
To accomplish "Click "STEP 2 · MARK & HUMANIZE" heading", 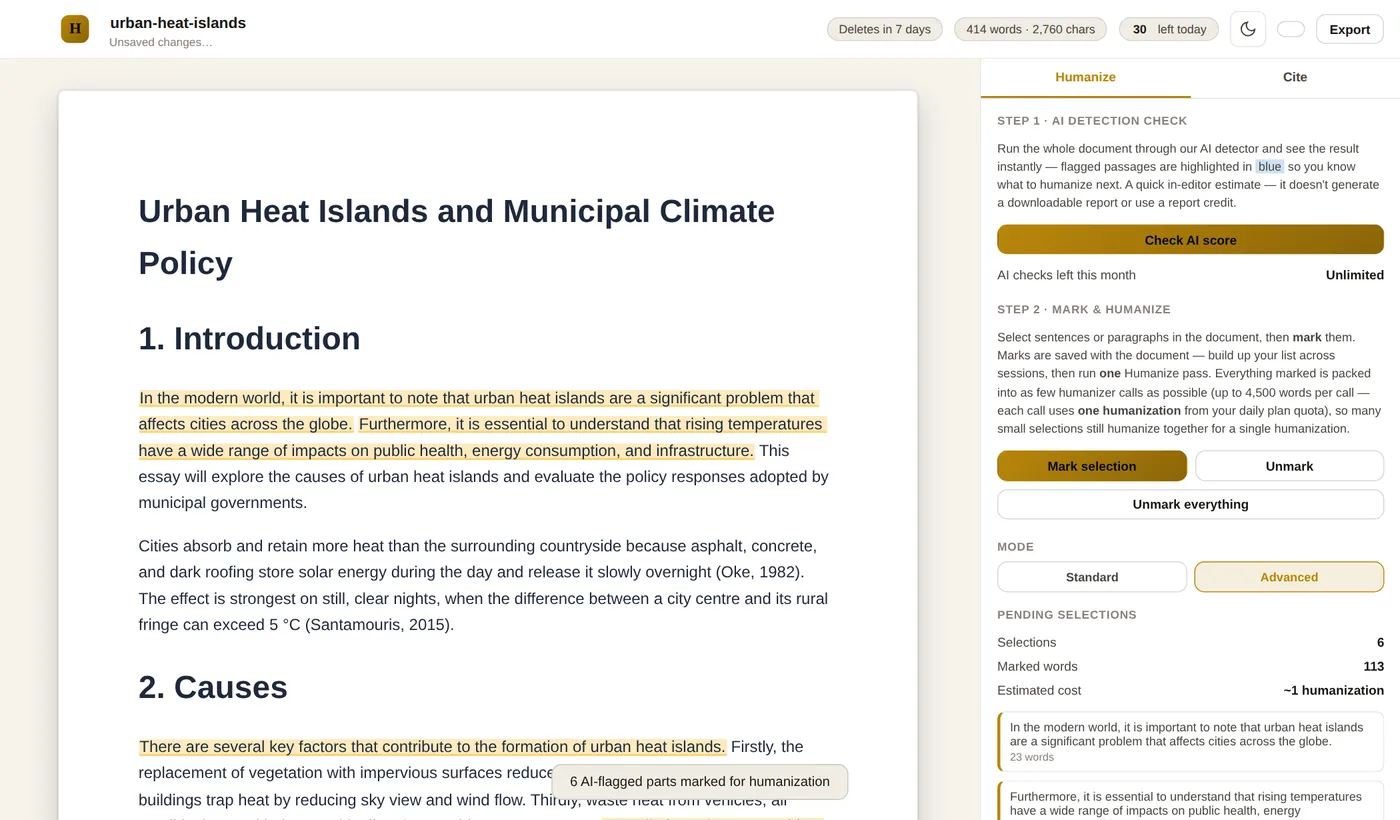I will point(1084,310).
